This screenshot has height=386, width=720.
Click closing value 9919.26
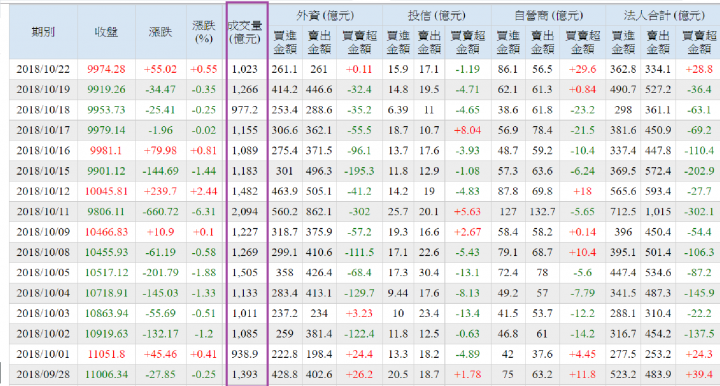106,90
